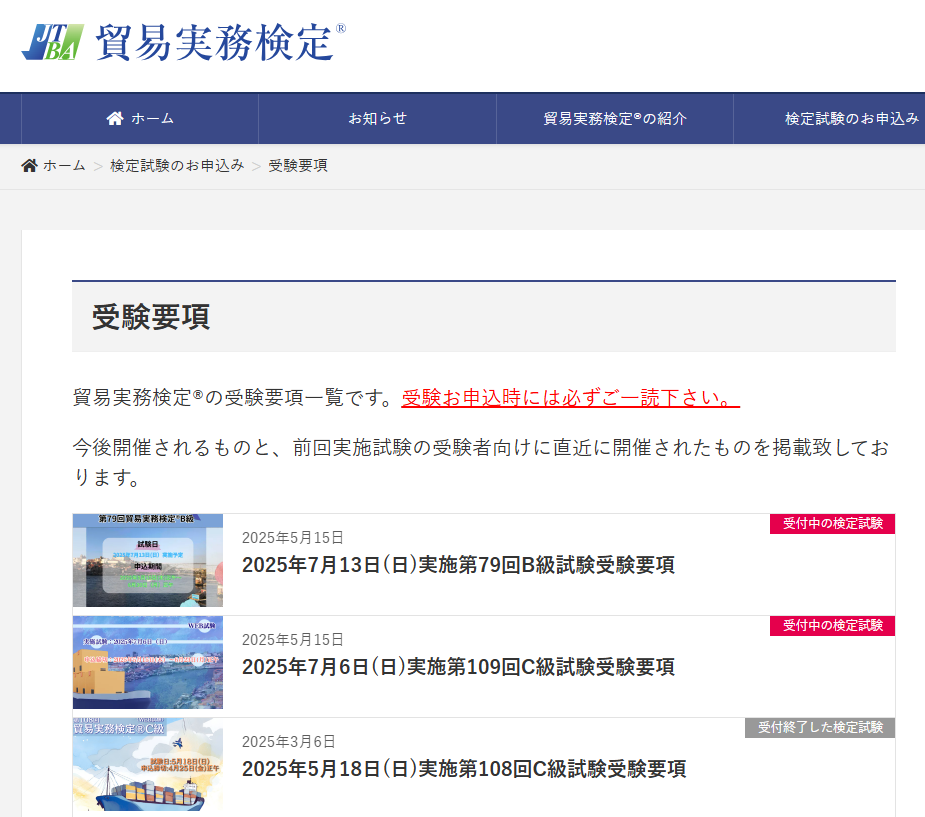Click the home icon in navigation bar
The height and width of the screenshot is (817, 925).
[x=115, y=118]
